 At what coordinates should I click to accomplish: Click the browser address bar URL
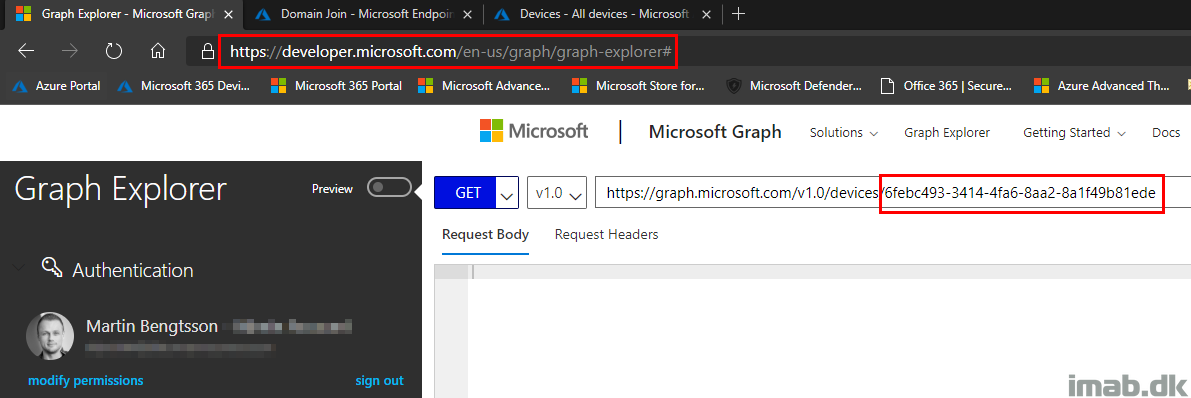[450, 52]
